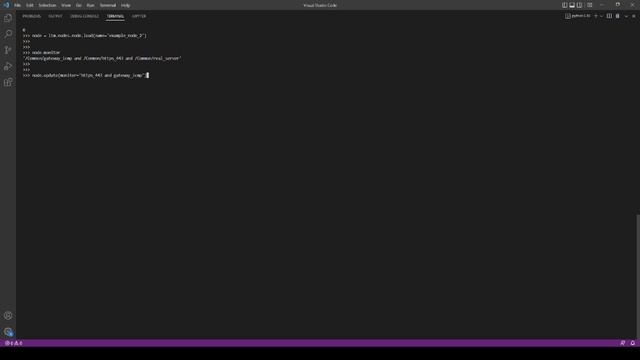Split the terminal
Viewport: 640px width, 360px height.
609,16
